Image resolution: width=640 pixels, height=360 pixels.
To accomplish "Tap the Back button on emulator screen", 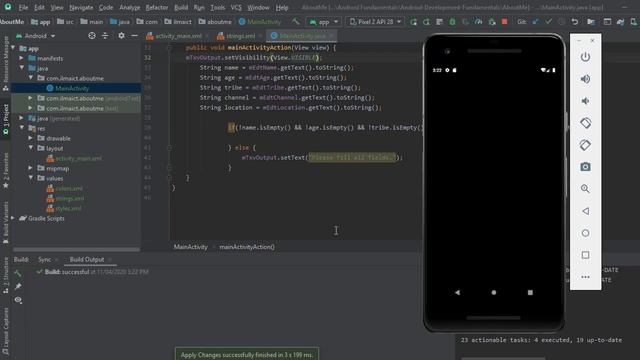I will click(x=457, y=292).
